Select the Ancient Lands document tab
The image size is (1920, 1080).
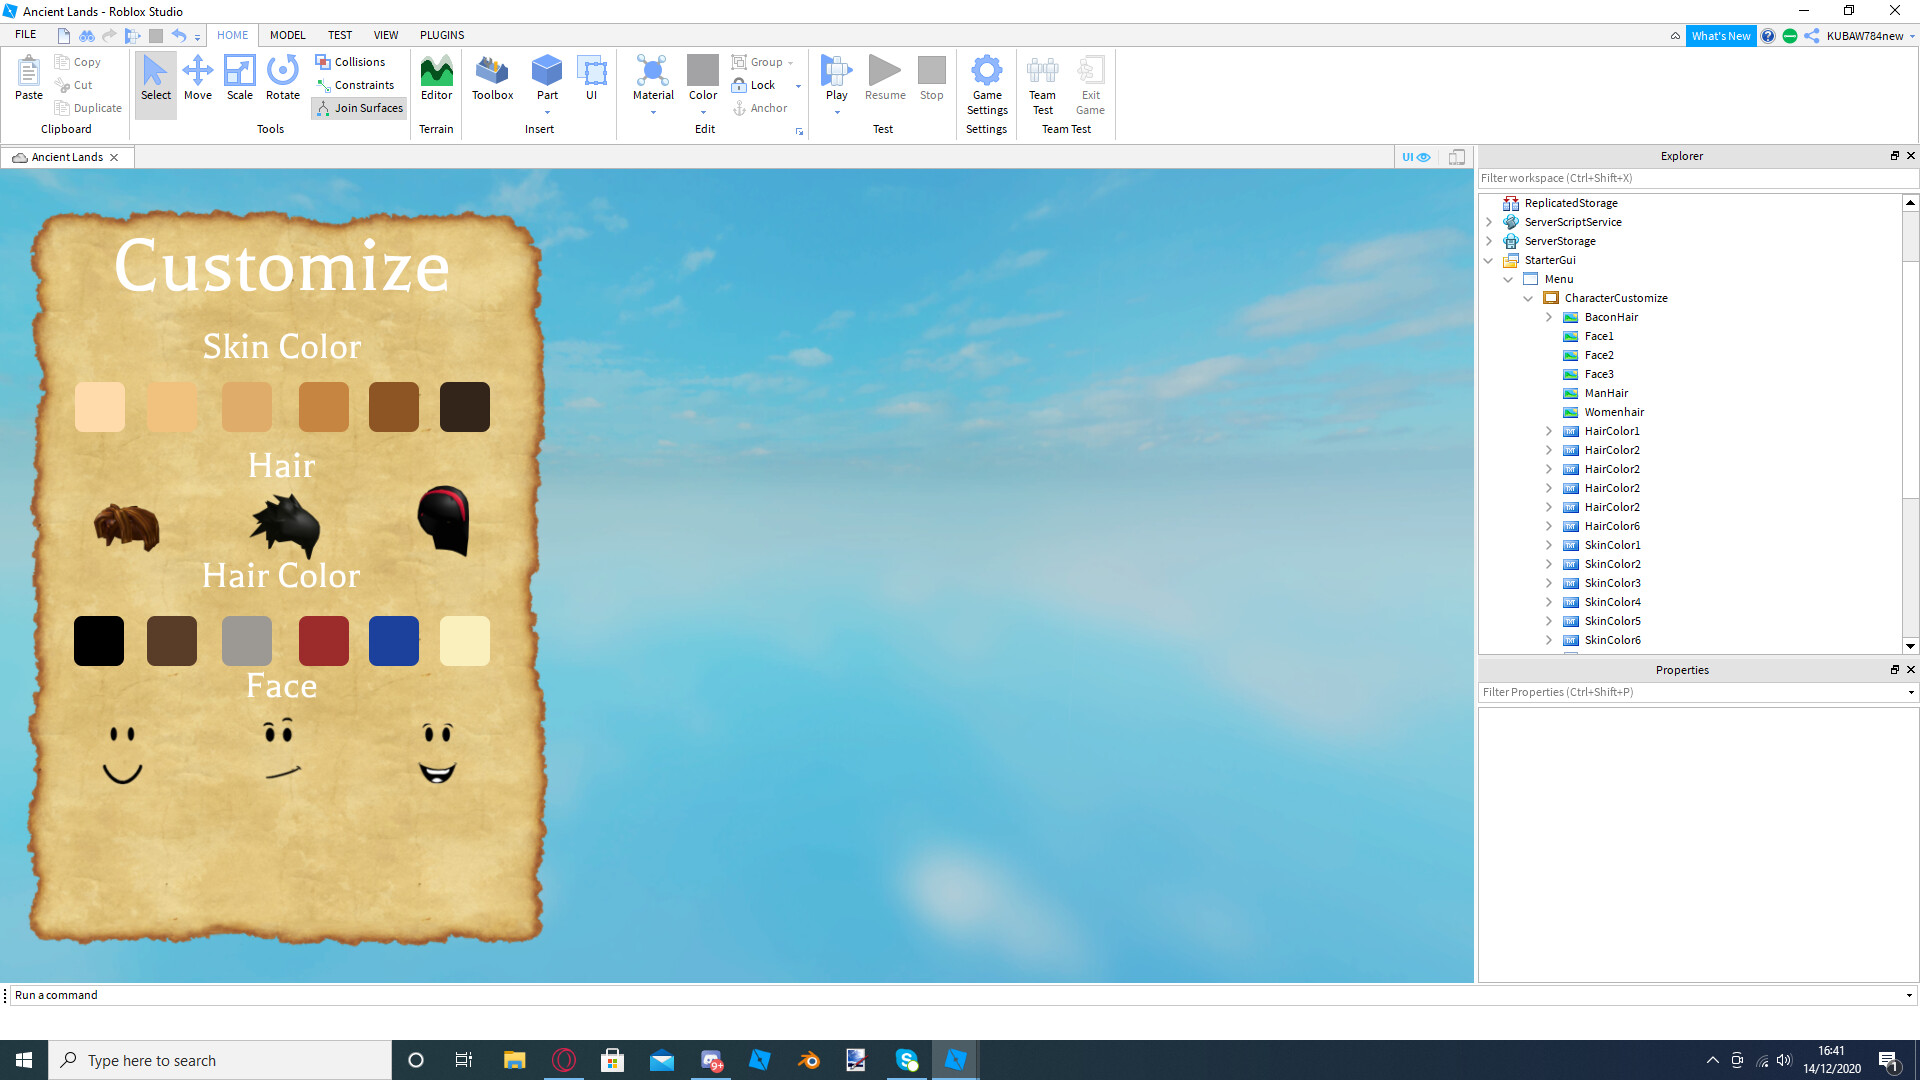click(x=66, y=157)
